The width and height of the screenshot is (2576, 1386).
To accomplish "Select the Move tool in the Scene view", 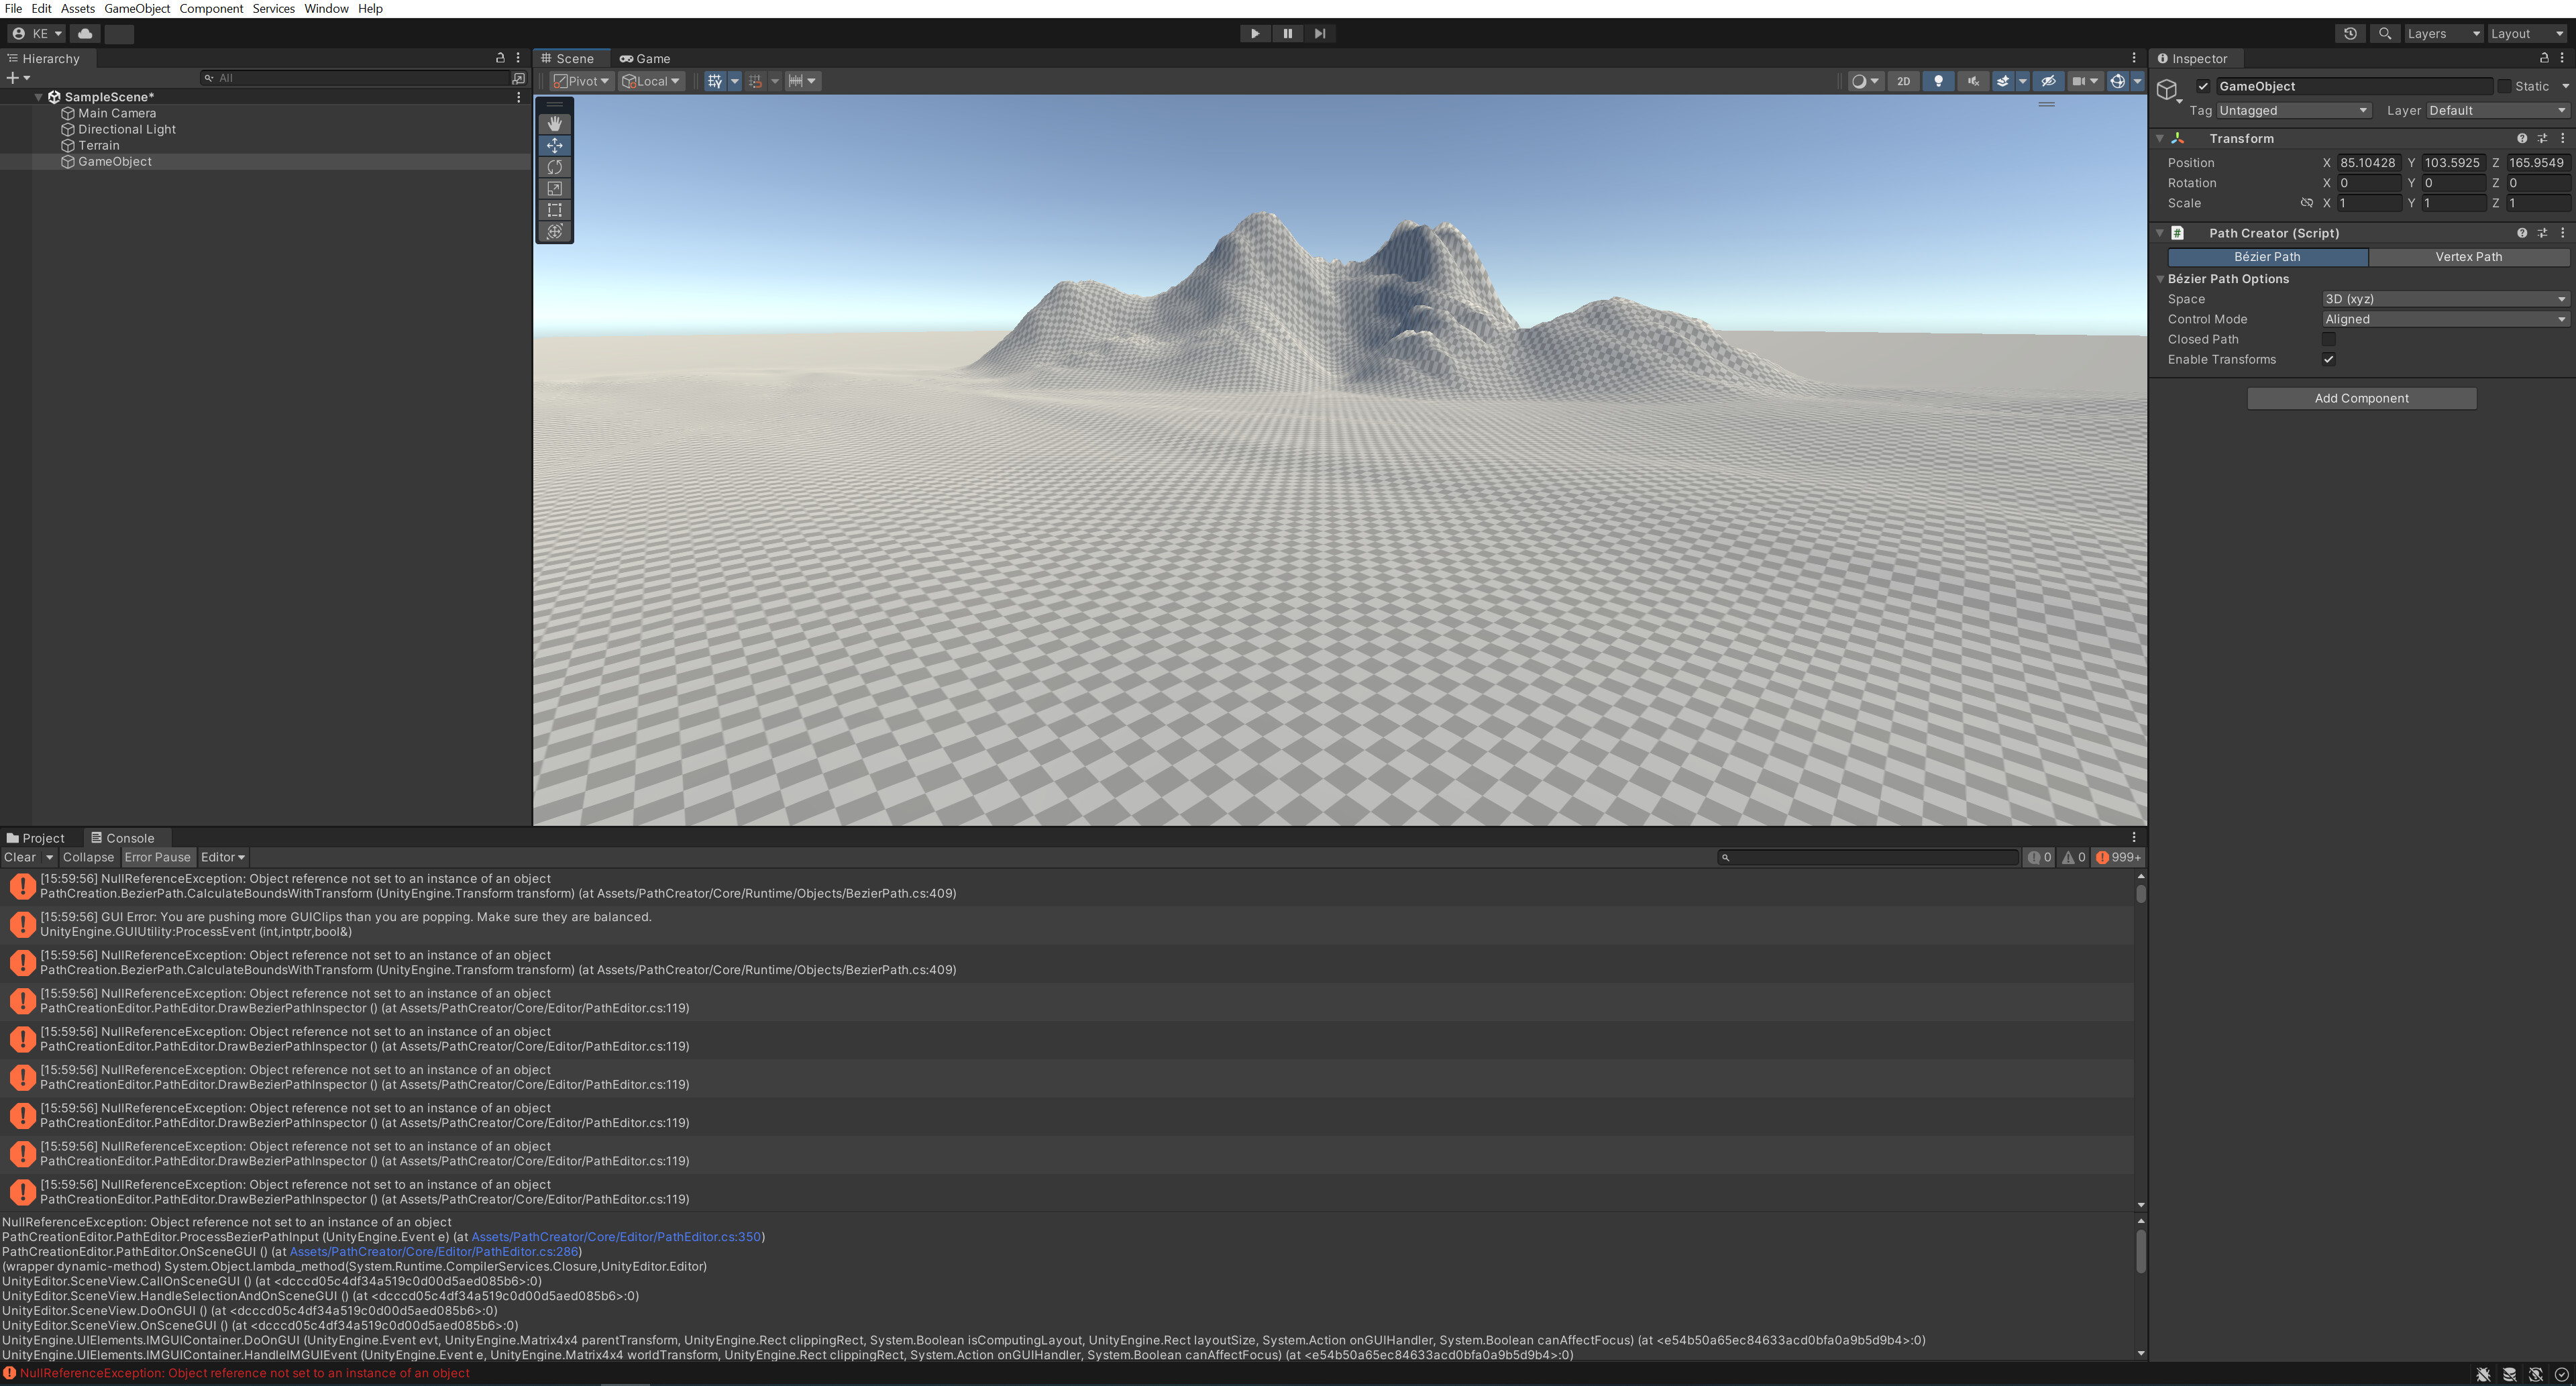I will (x=554, y=145).
